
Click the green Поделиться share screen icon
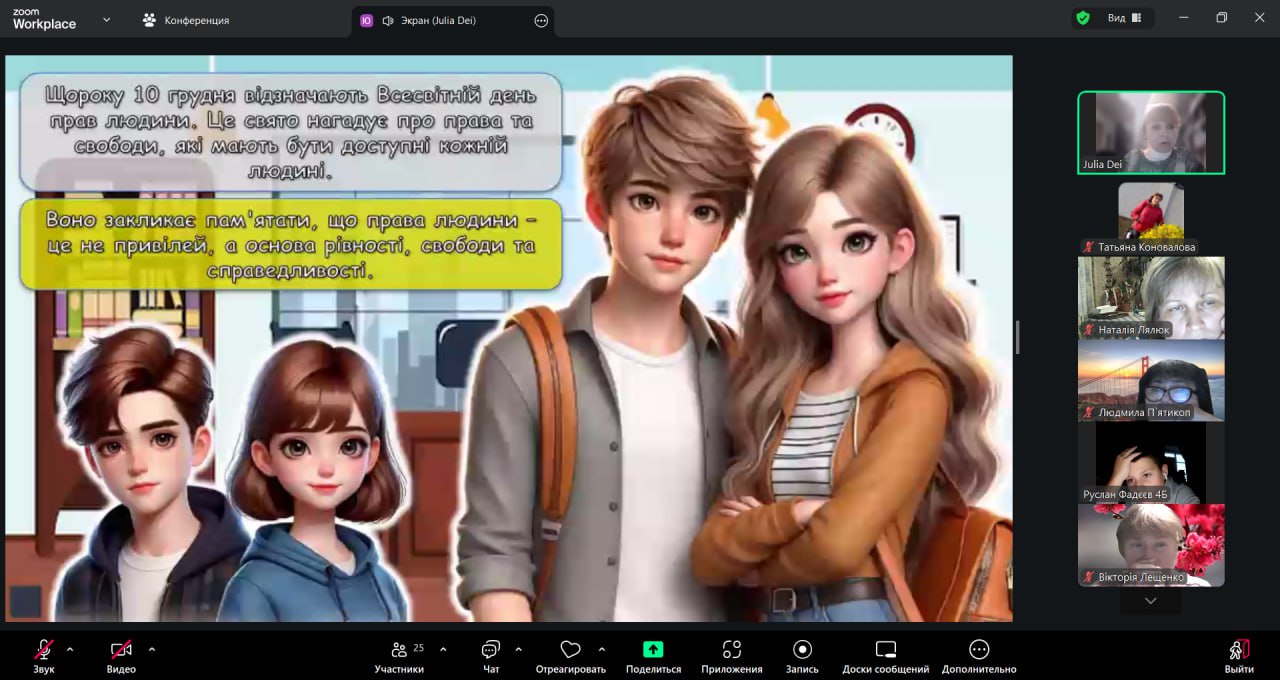(x=653, y=650)
